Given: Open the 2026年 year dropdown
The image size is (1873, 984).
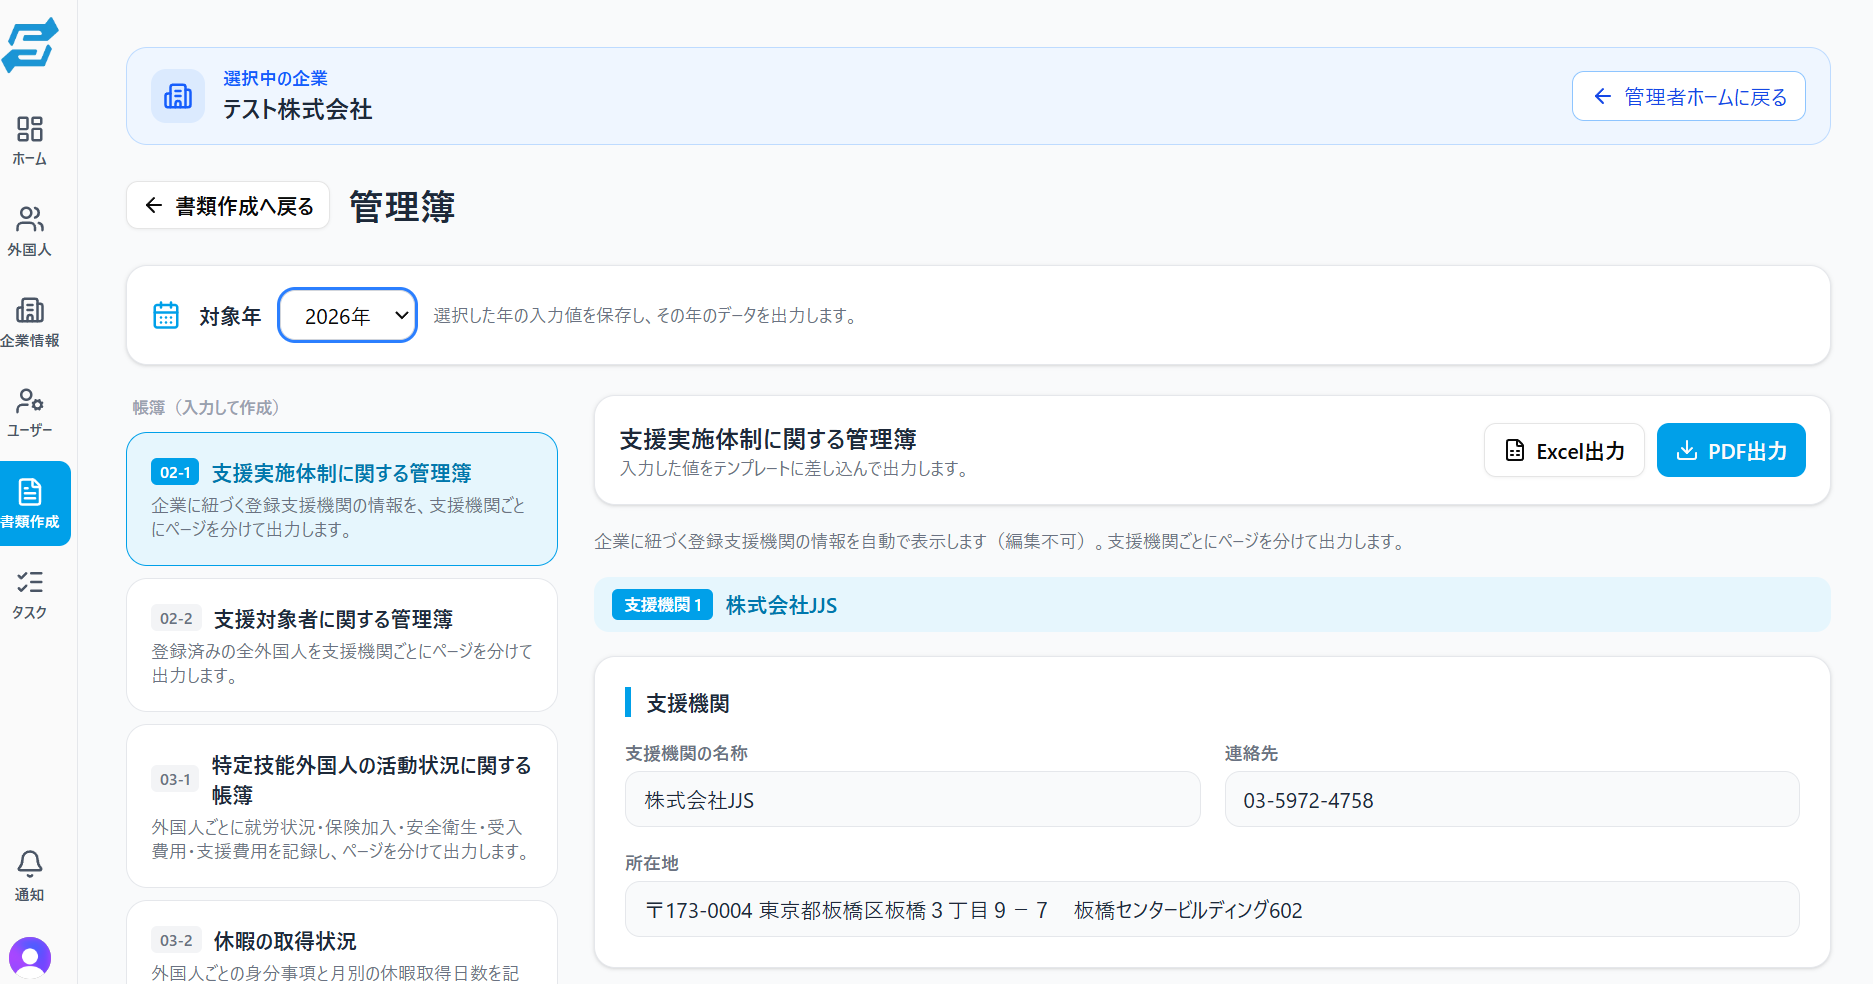Looking at the screenshot, I should click(347, 315).
